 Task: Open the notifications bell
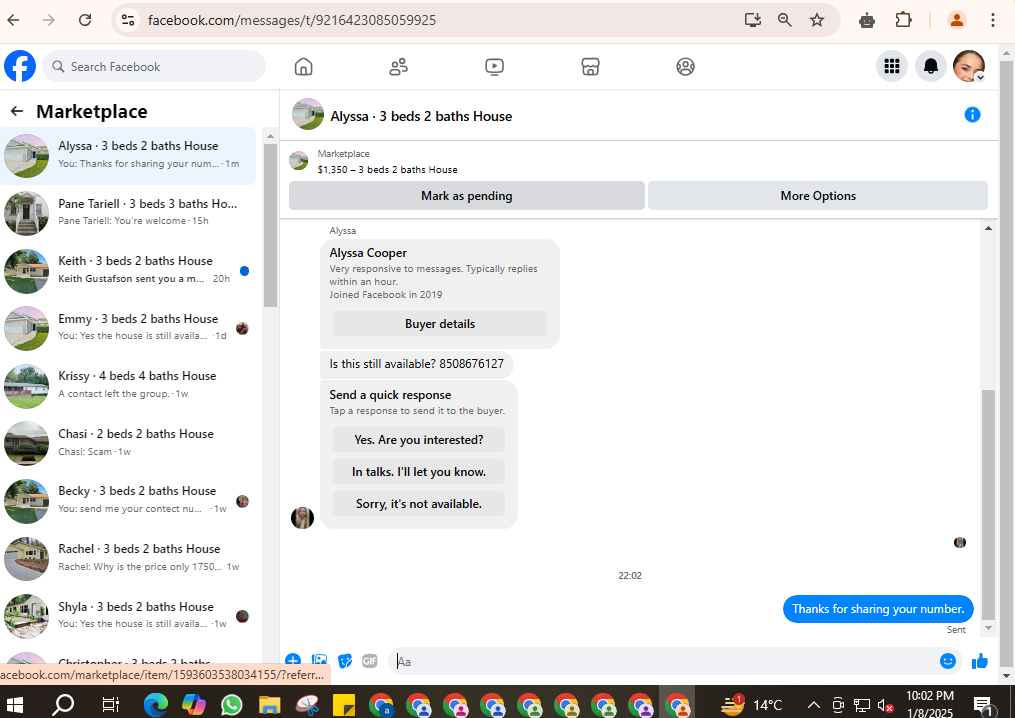tap(930, 66)
